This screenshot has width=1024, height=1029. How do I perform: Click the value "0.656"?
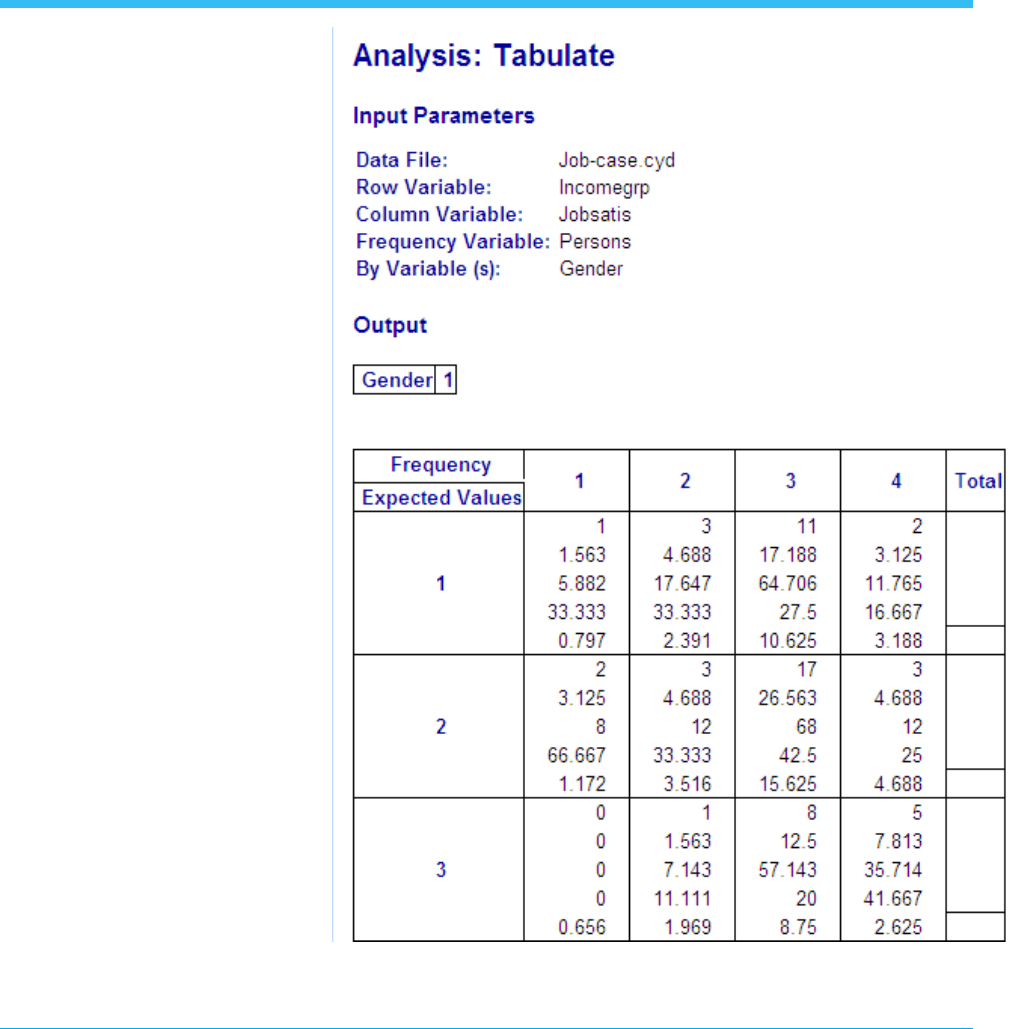pos(582,927)
